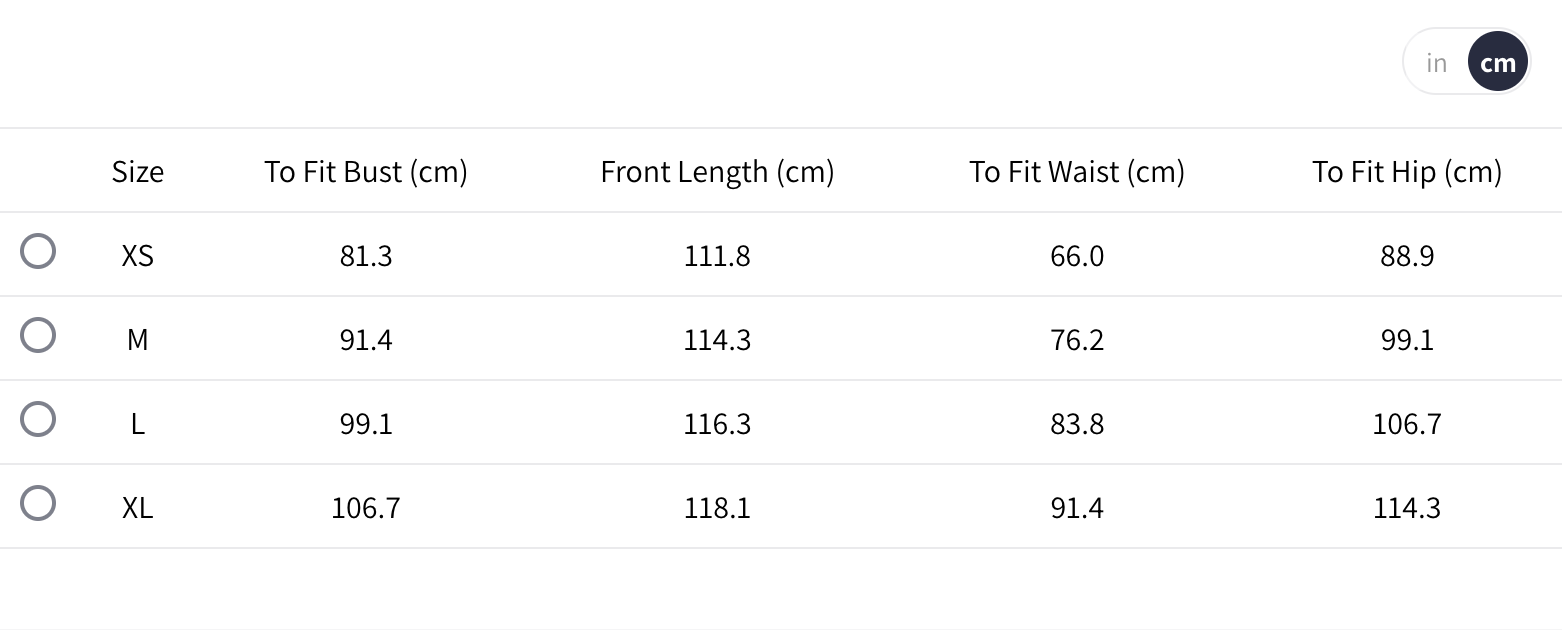Viewport: 1562px width, 630px height.
Task: Click the M waist value 76.2
Action: (x=1077, y=340)
